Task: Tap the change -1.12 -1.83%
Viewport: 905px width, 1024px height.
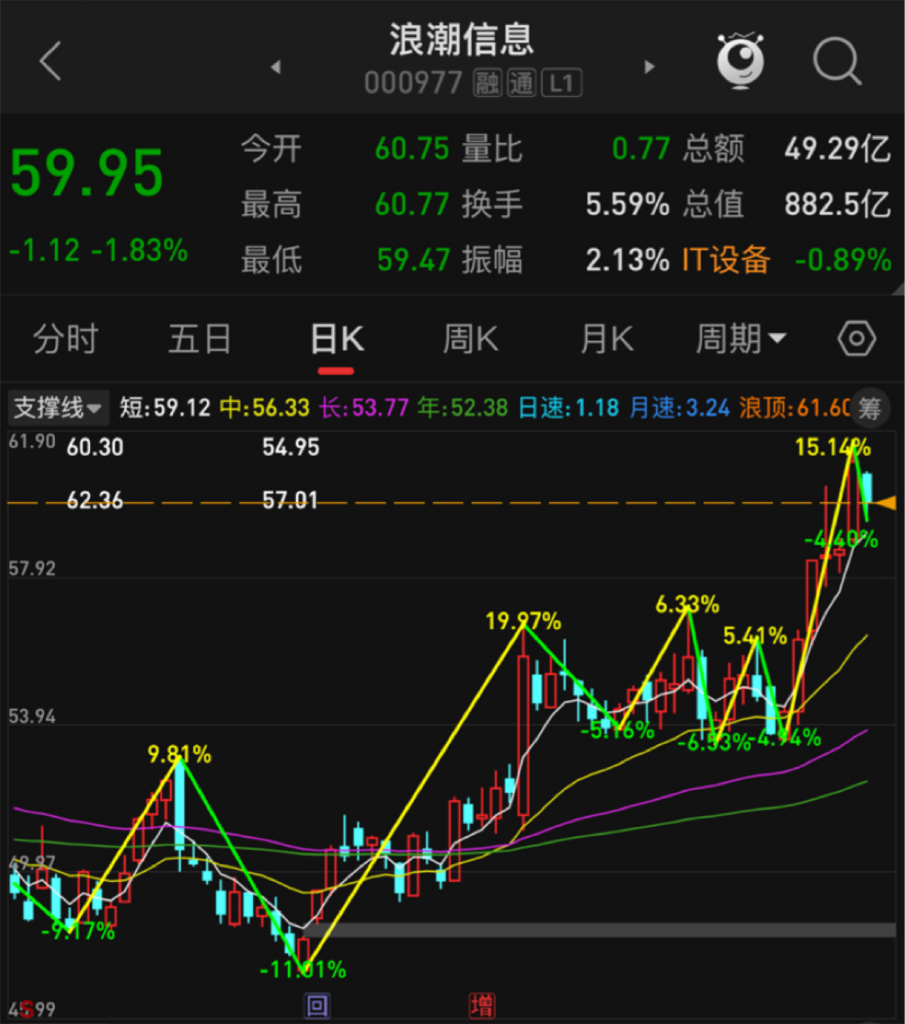Action: pyautogui.click(x=99, y=251)
